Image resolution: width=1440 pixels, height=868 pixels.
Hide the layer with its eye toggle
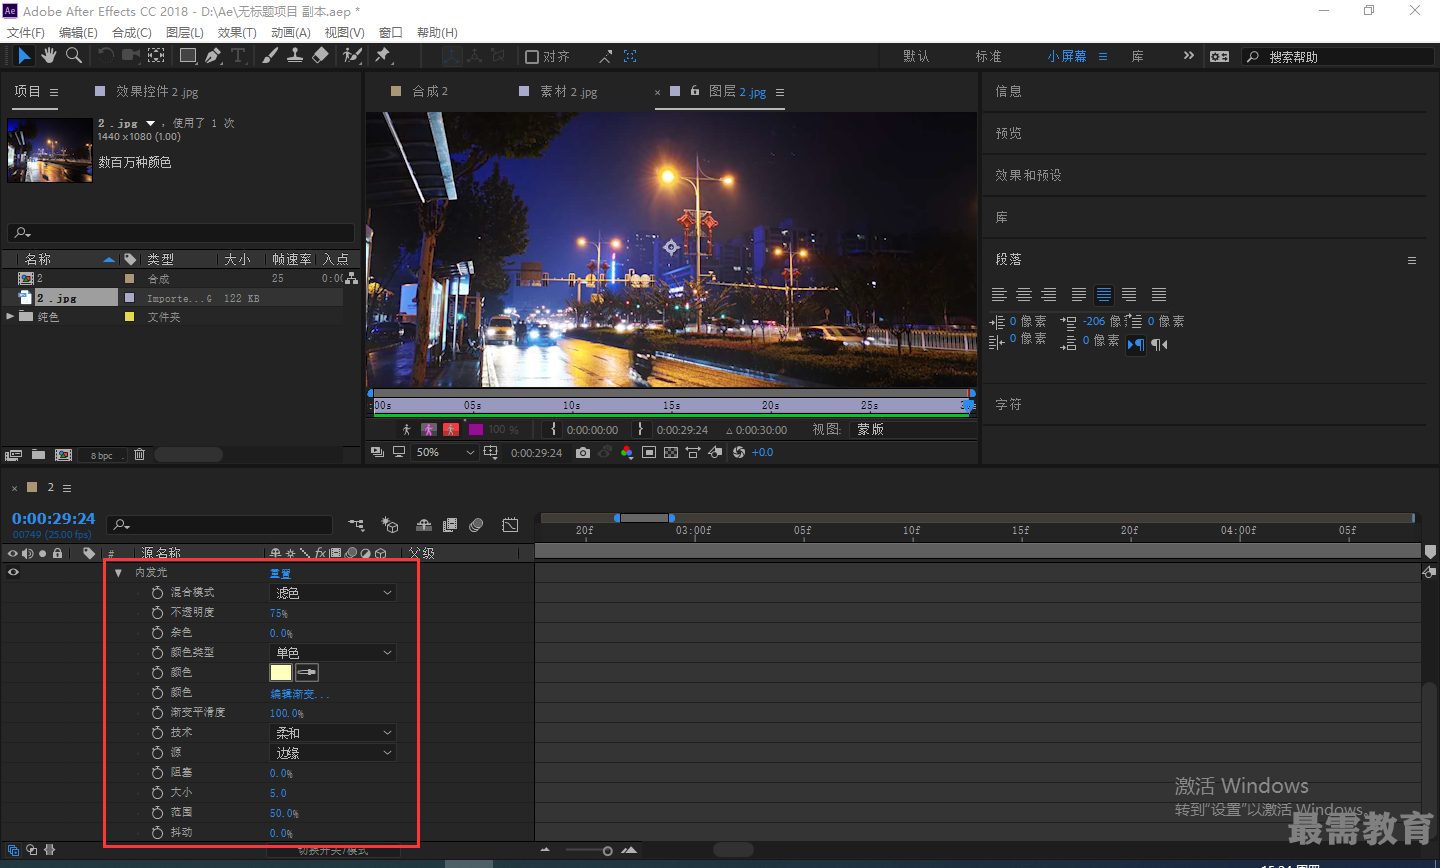tap(13, 572)
